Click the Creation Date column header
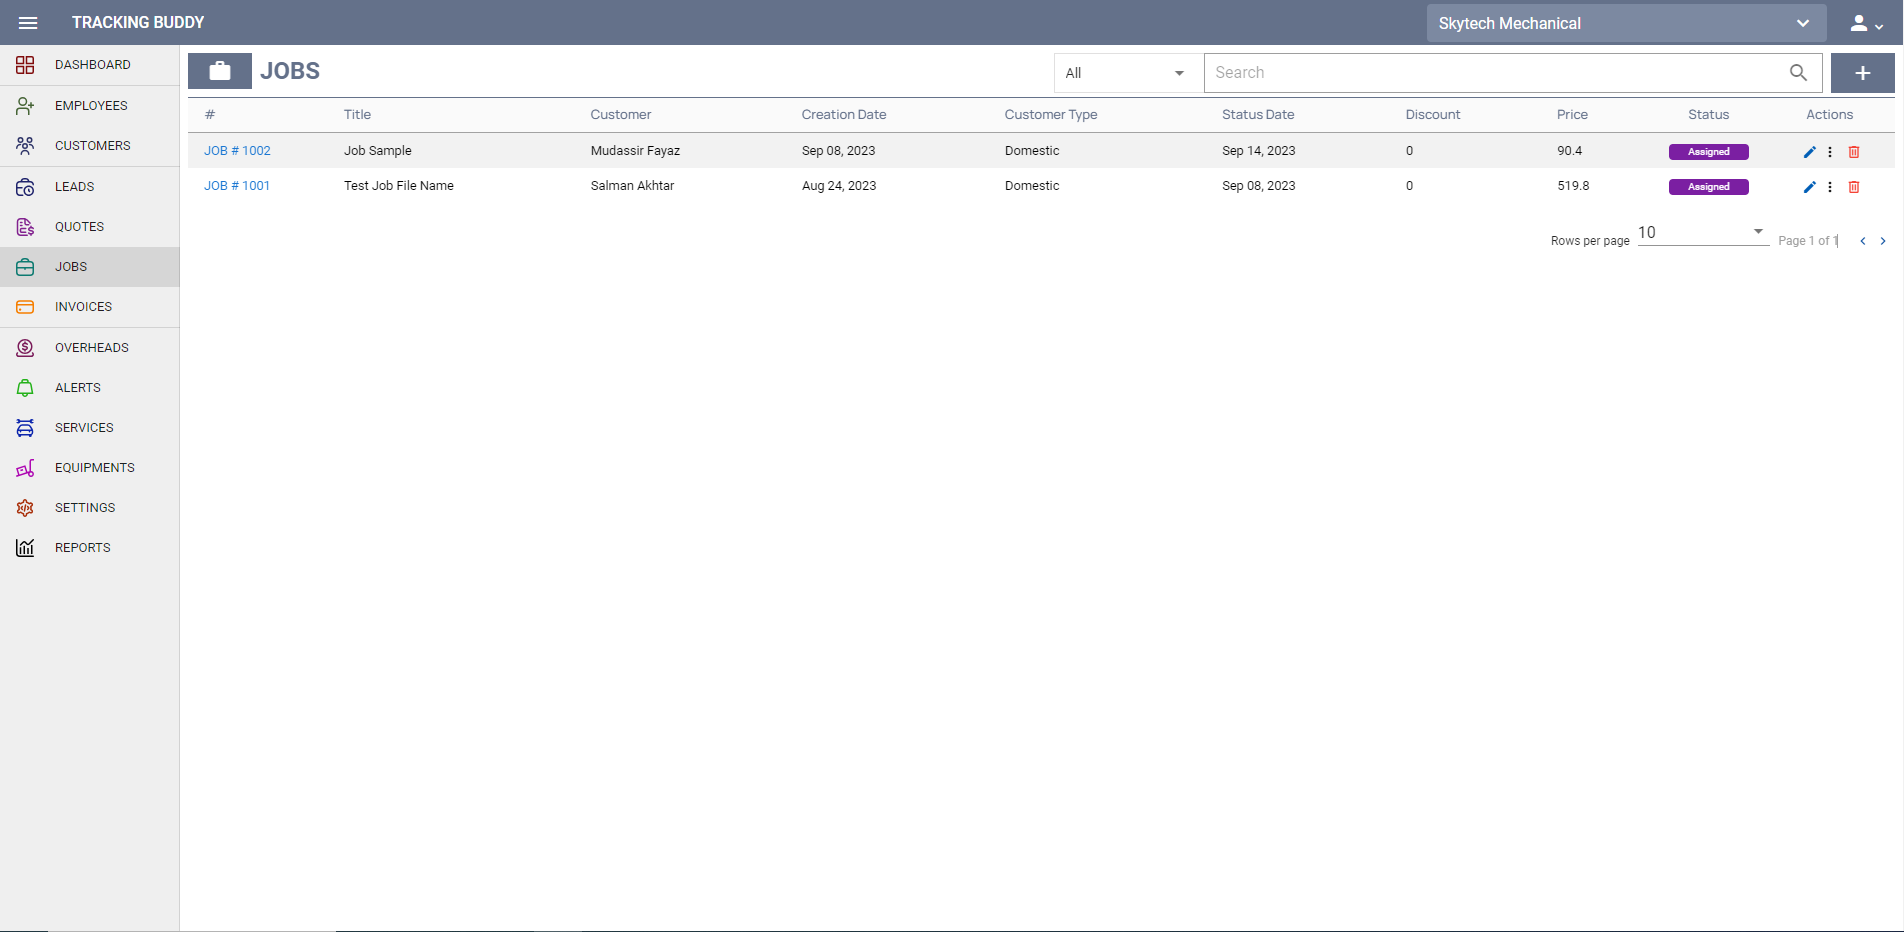The image size is (1904, 932). [843, 115]
